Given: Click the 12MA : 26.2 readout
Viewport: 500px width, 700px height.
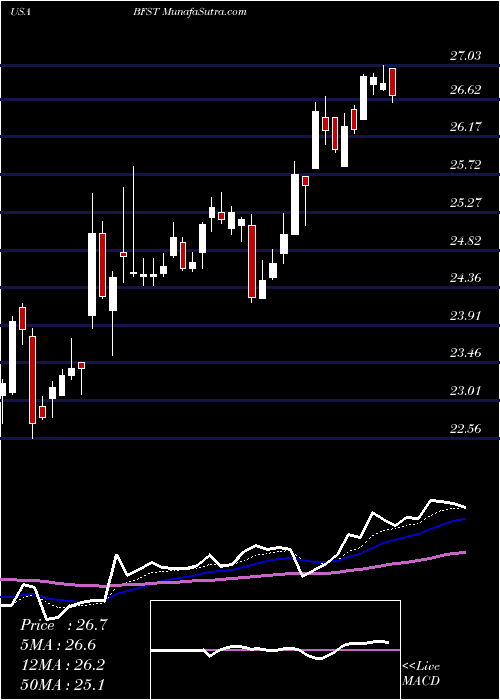Looking at the screenshot, I should (62, 664).
